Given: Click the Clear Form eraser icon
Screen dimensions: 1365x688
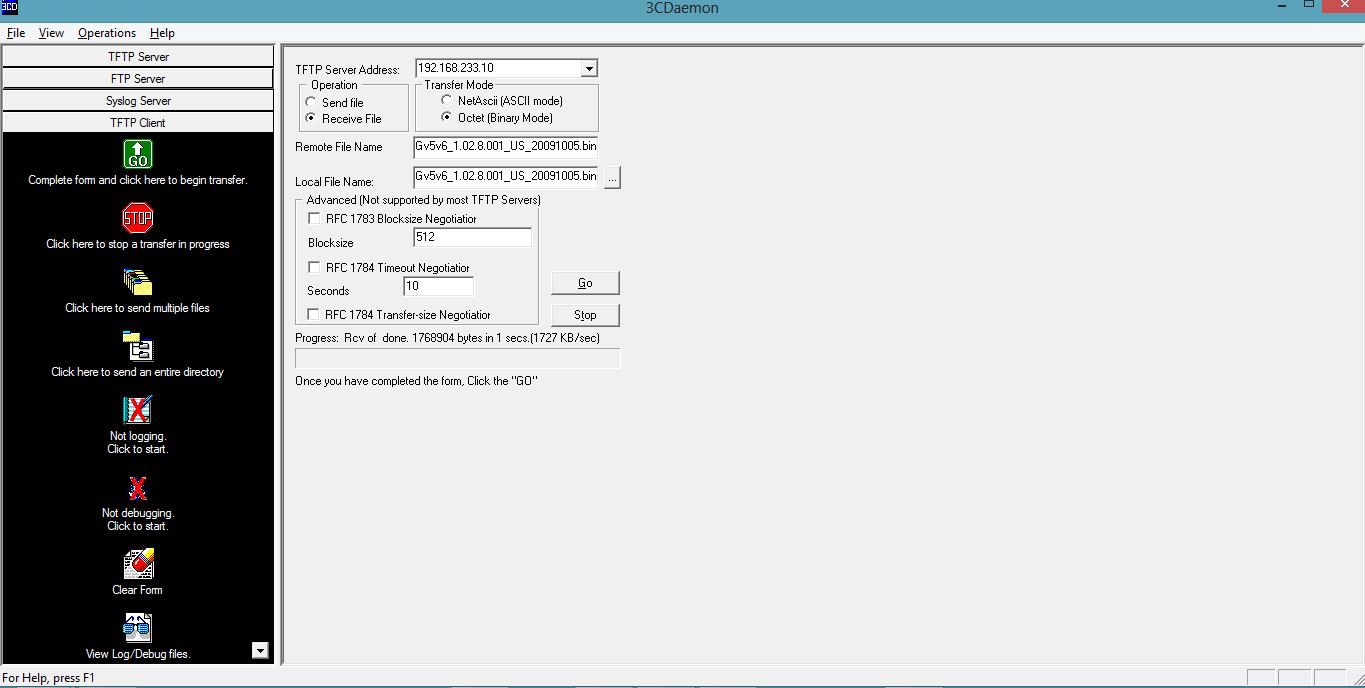Looking at the screenshot, I should [138, 564].
